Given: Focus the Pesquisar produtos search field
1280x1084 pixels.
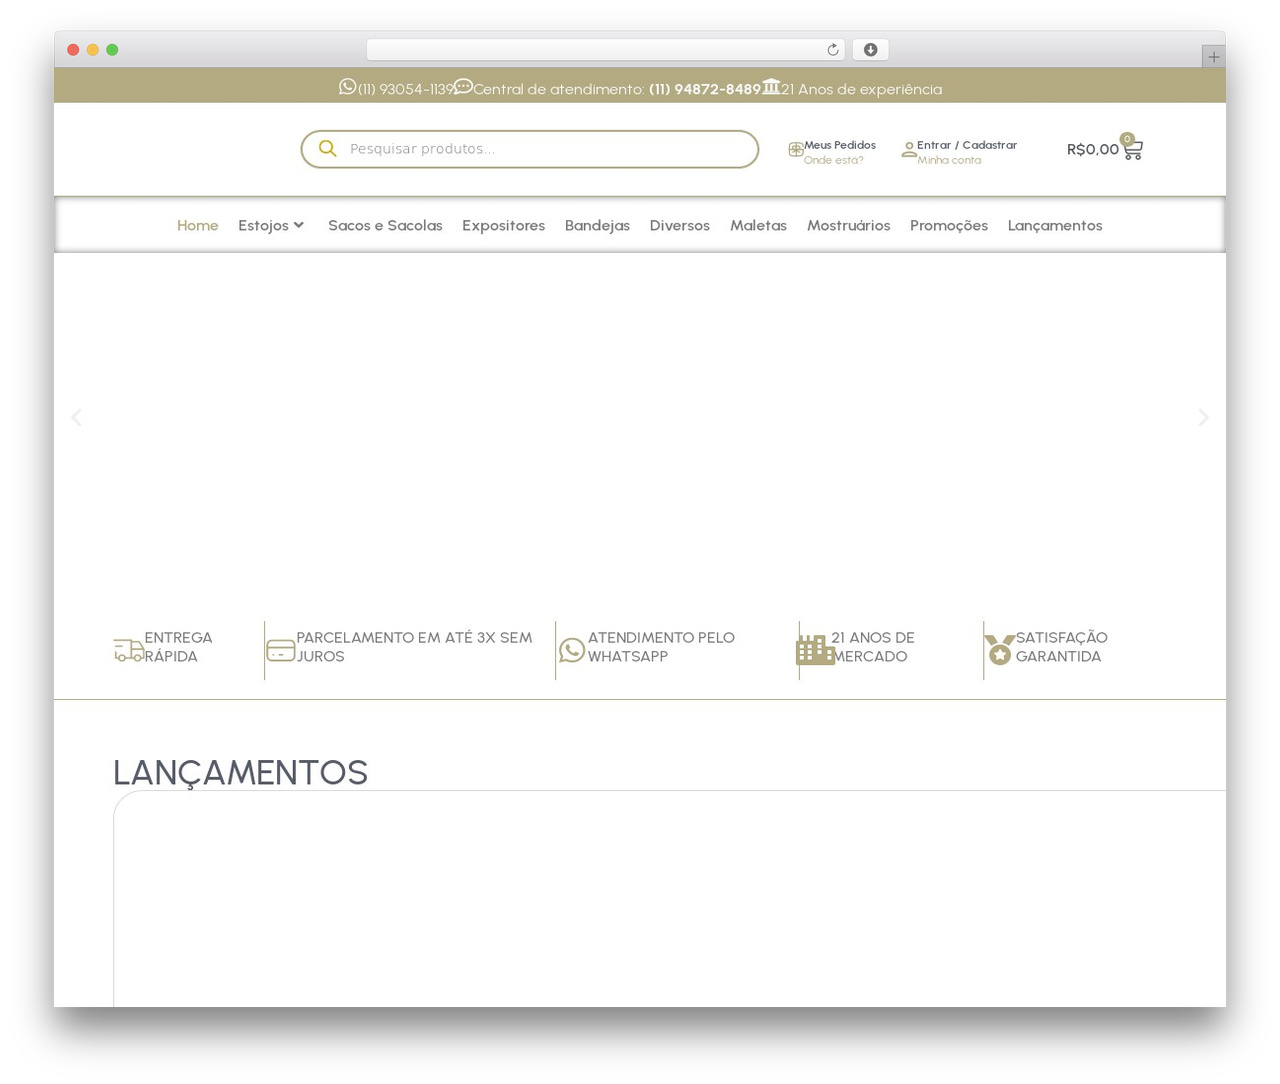Looking at the screenshot, I should click(x=530, y=149).
